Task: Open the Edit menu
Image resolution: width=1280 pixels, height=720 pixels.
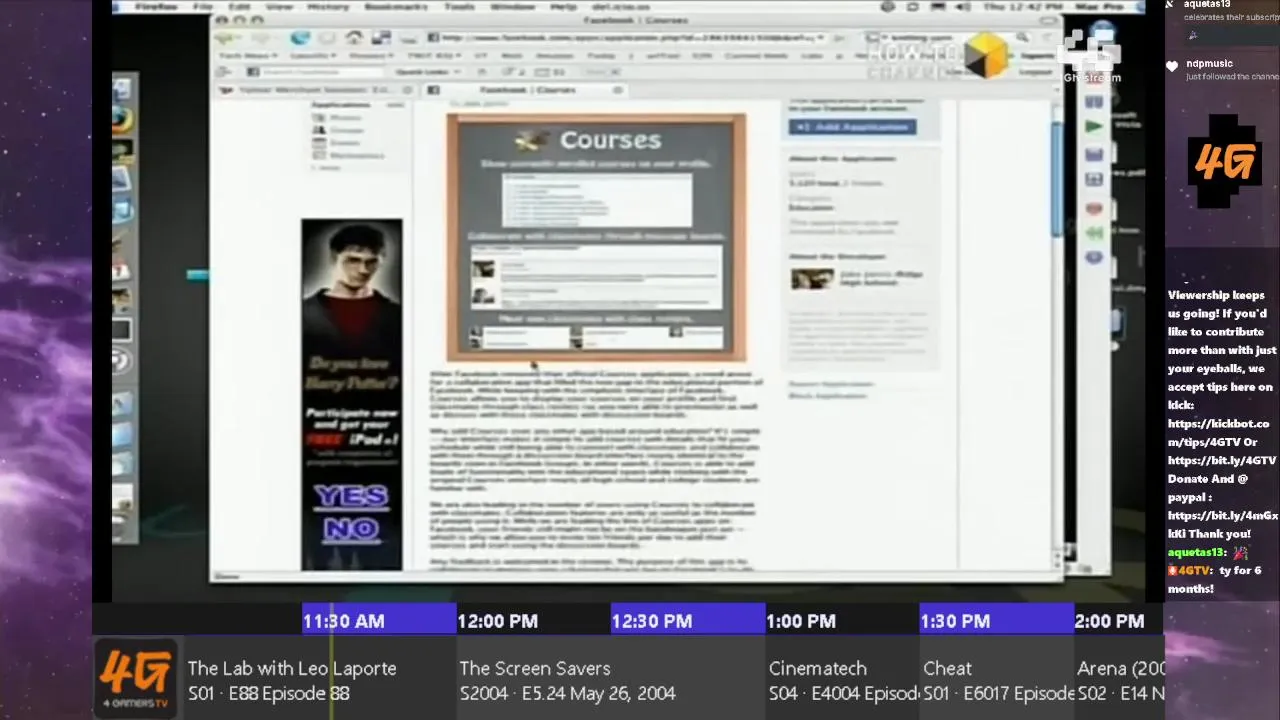Action: pyautogui.click(x=239, y=7)
